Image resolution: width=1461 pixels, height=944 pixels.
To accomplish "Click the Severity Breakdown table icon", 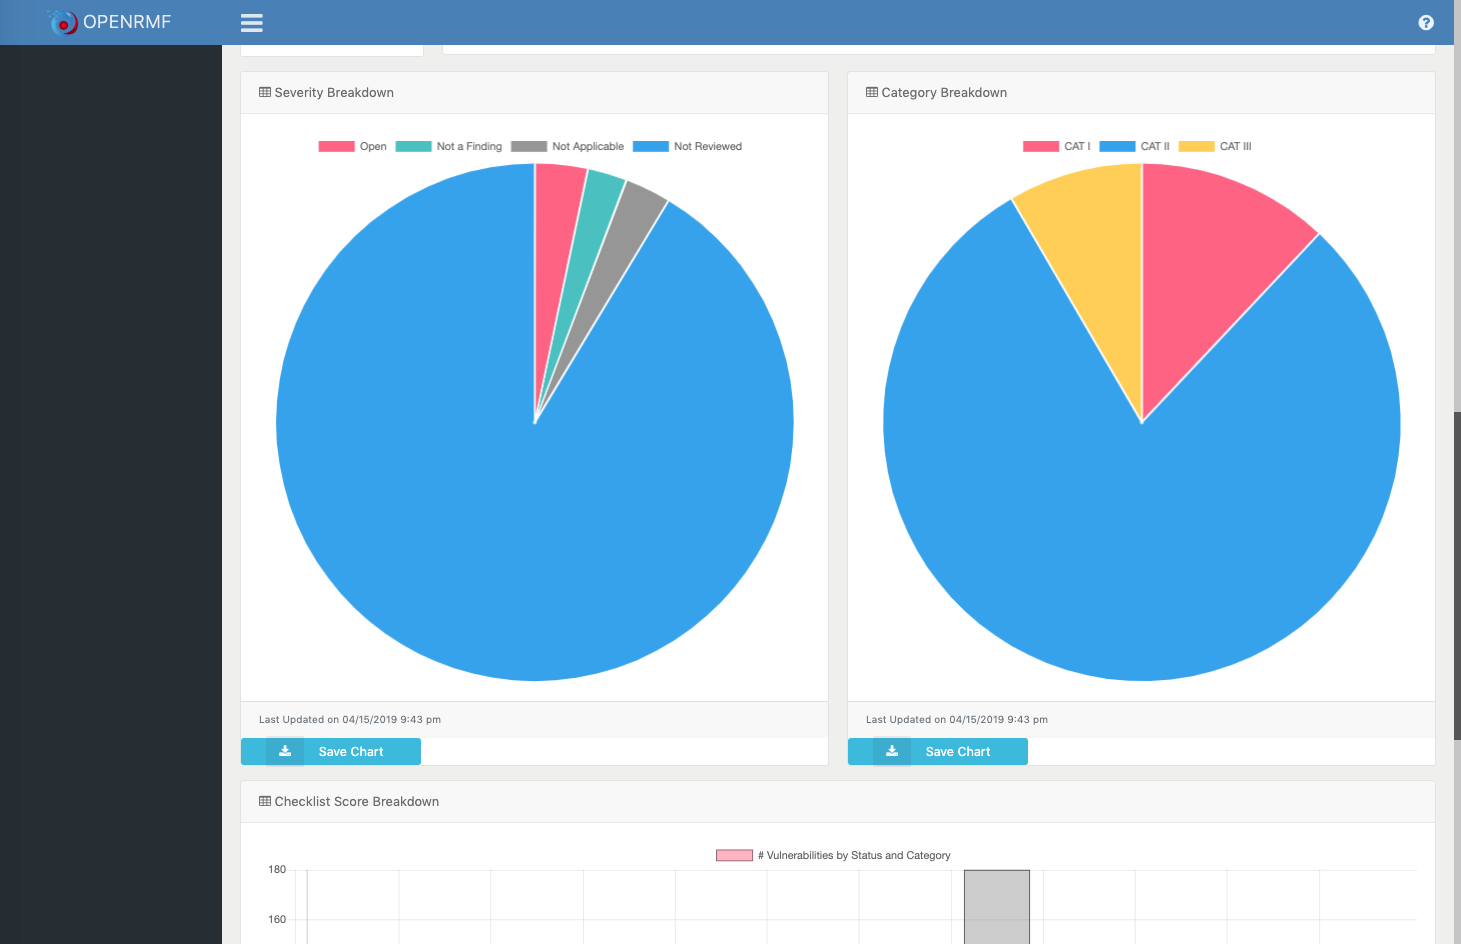I will coord(265,92).
